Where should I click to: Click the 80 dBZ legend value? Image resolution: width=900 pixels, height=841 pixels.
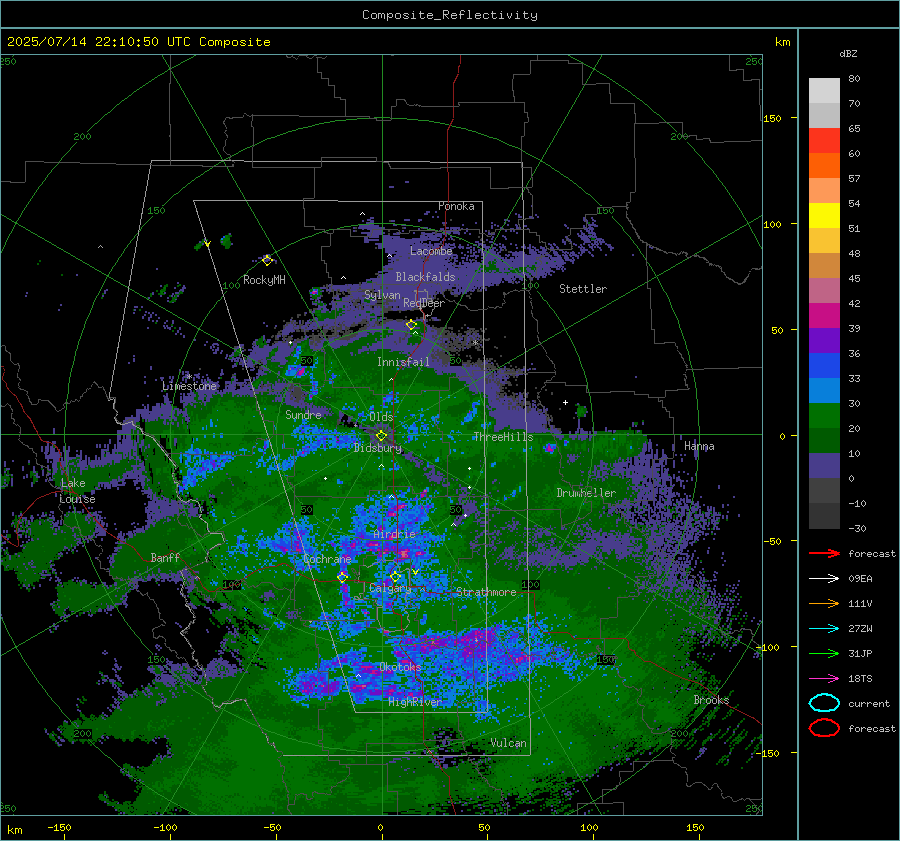(x=854, y=79)
